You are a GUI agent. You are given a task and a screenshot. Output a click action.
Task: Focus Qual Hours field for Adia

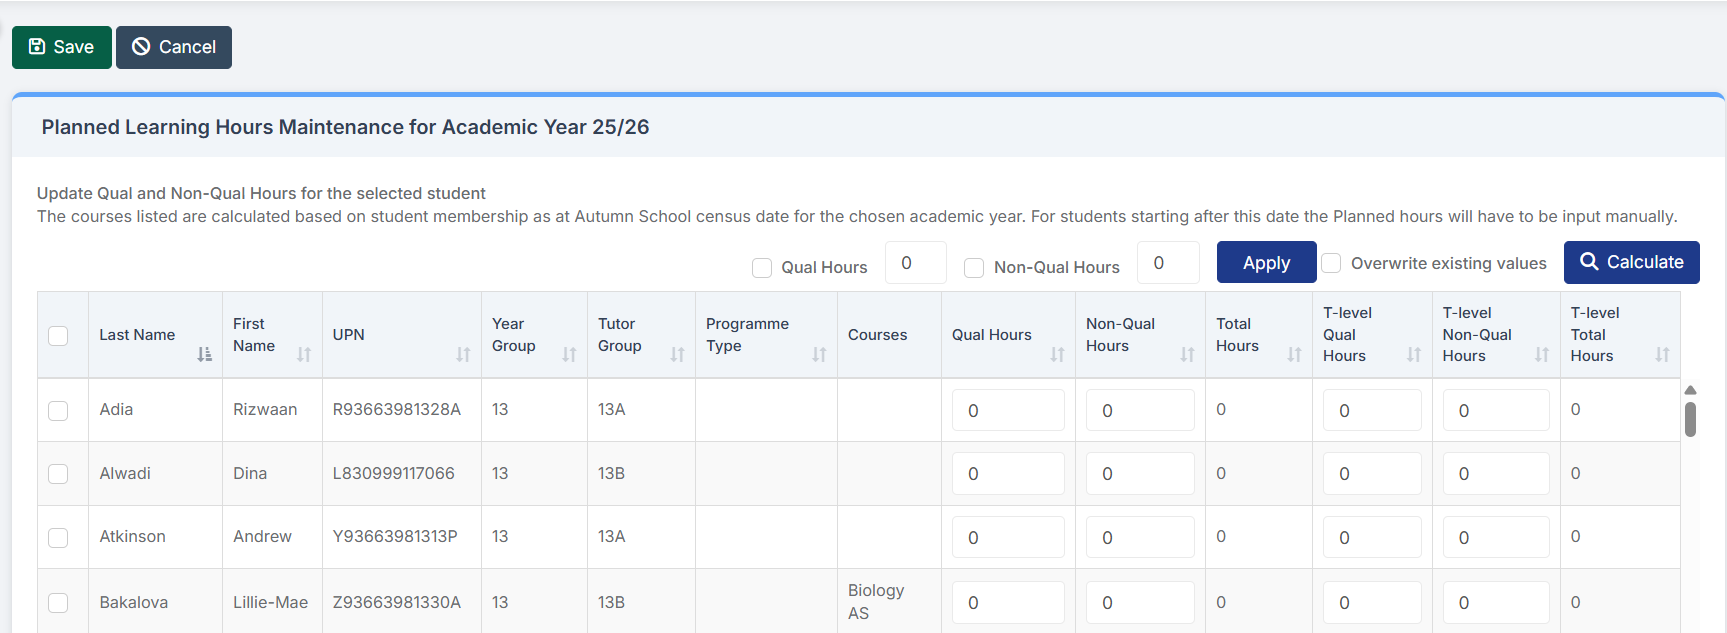pyautogui.click(x=1007, y=411)
